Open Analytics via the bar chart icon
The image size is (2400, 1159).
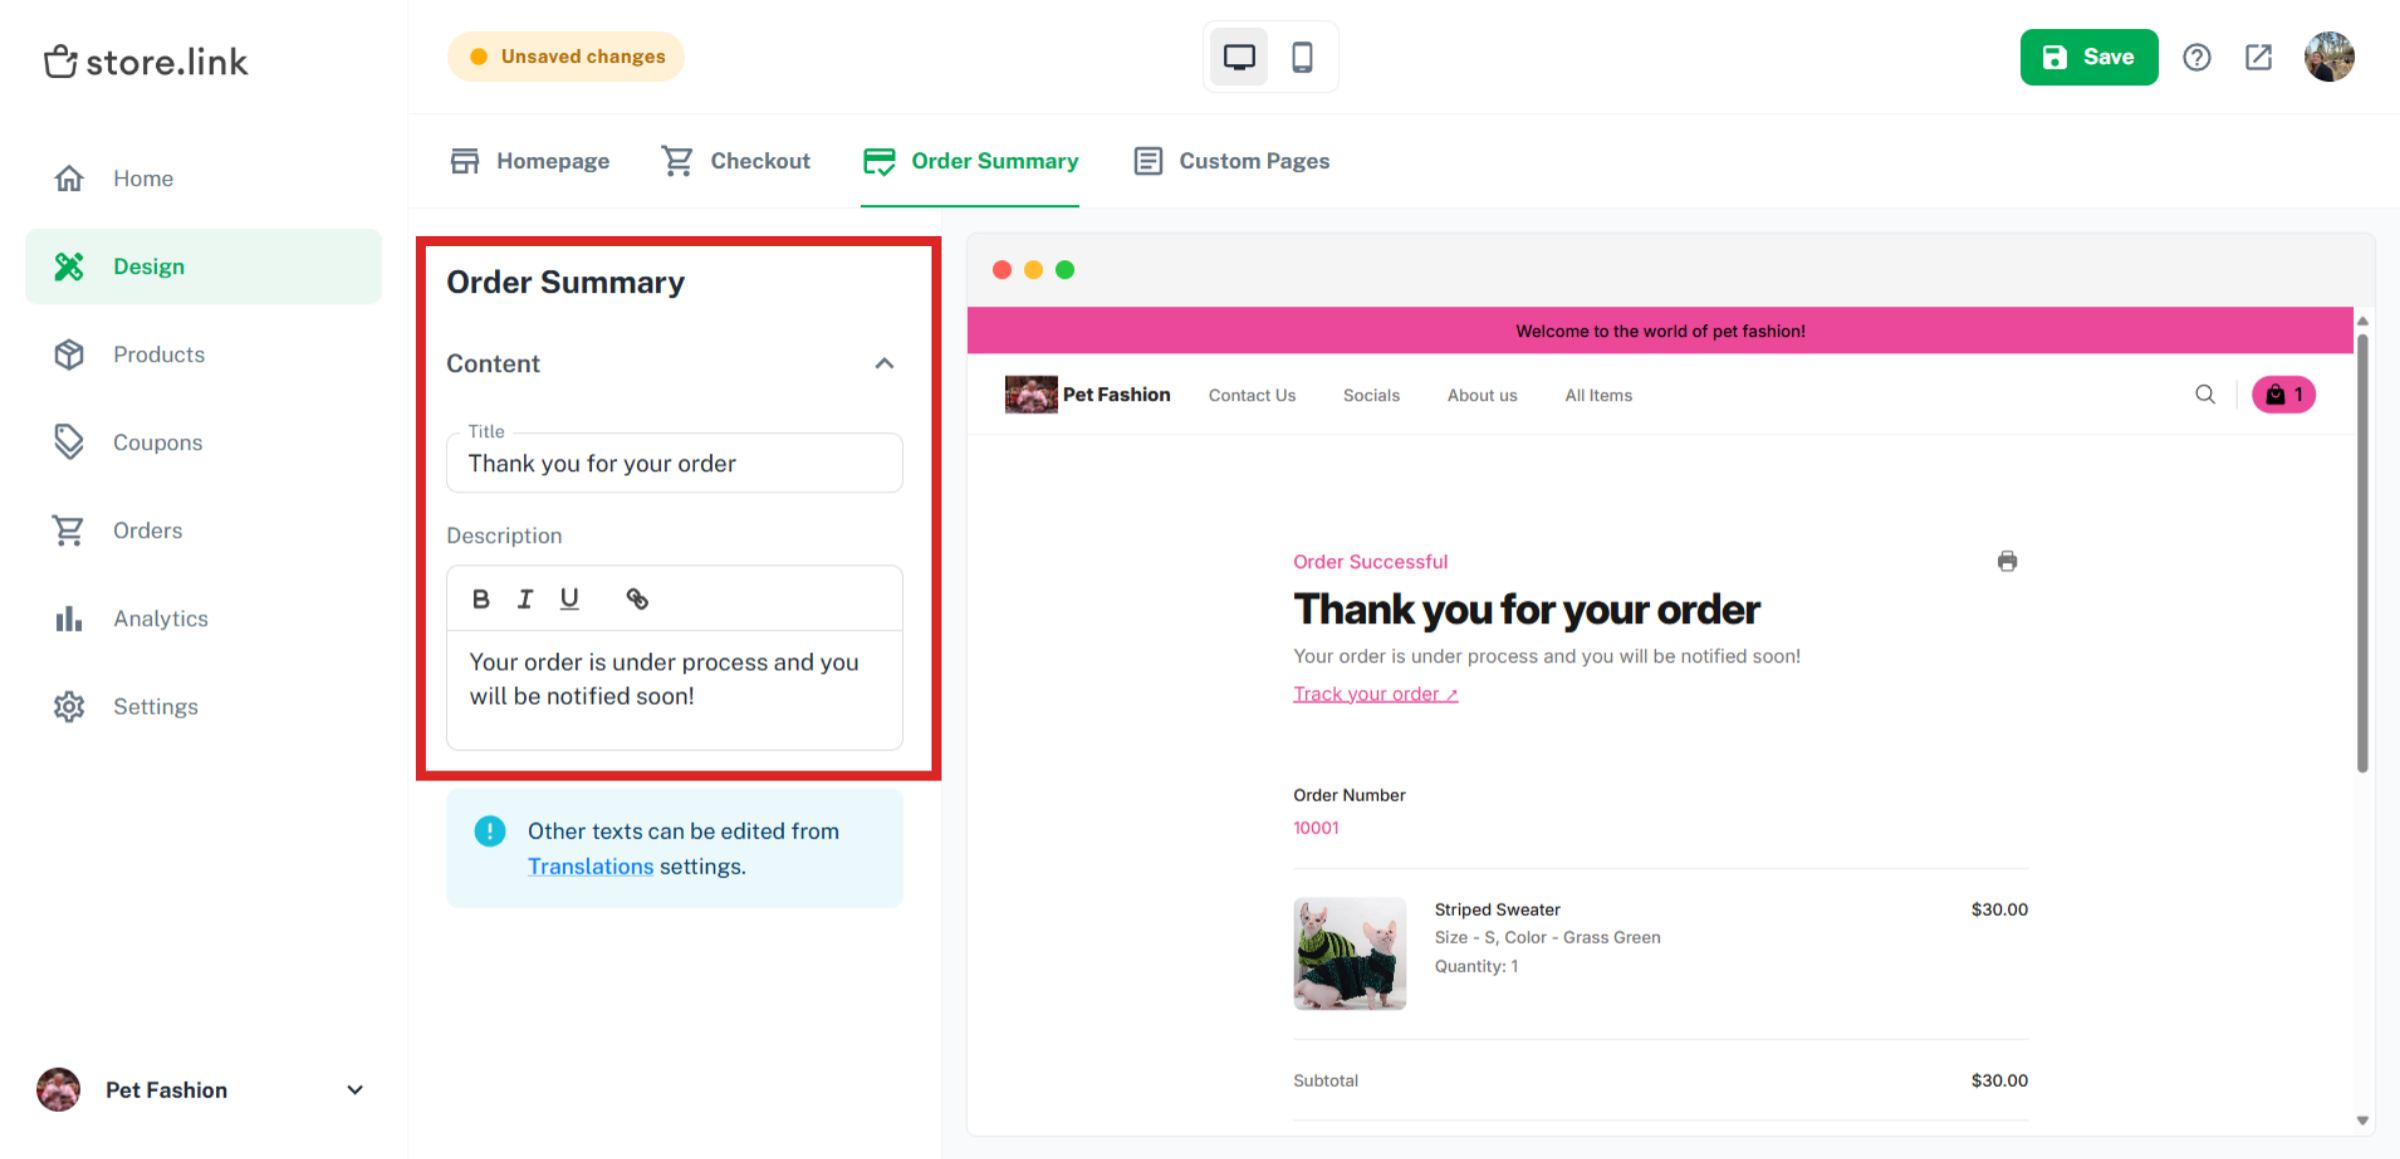[x=68, y=618]
